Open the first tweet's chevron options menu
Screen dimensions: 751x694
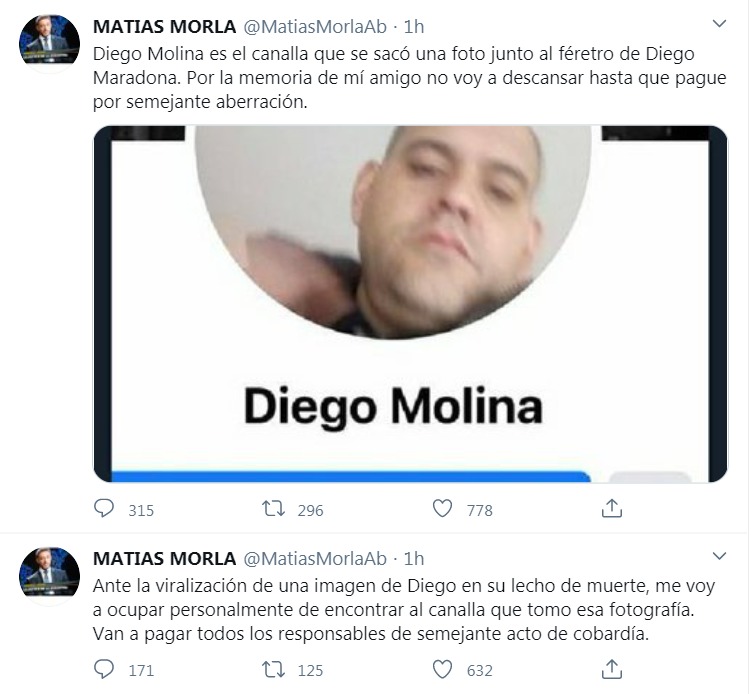719,23
